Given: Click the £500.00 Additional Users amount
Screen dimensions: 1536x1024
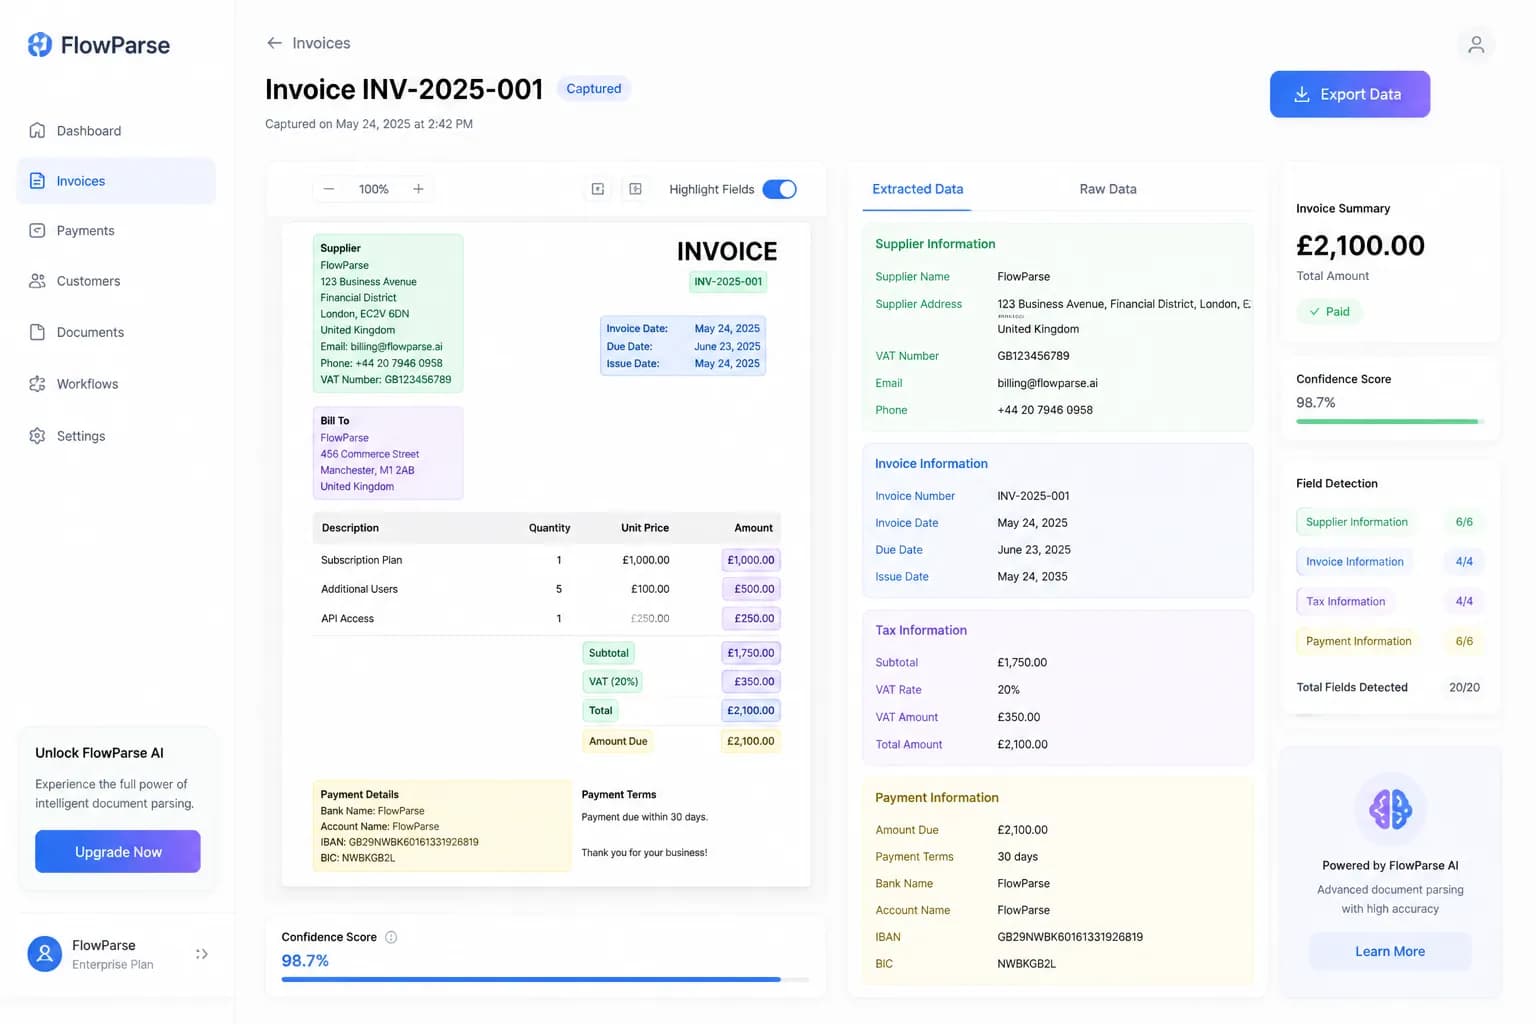Looking at the screenshot, I should click(x=751, y=589).
